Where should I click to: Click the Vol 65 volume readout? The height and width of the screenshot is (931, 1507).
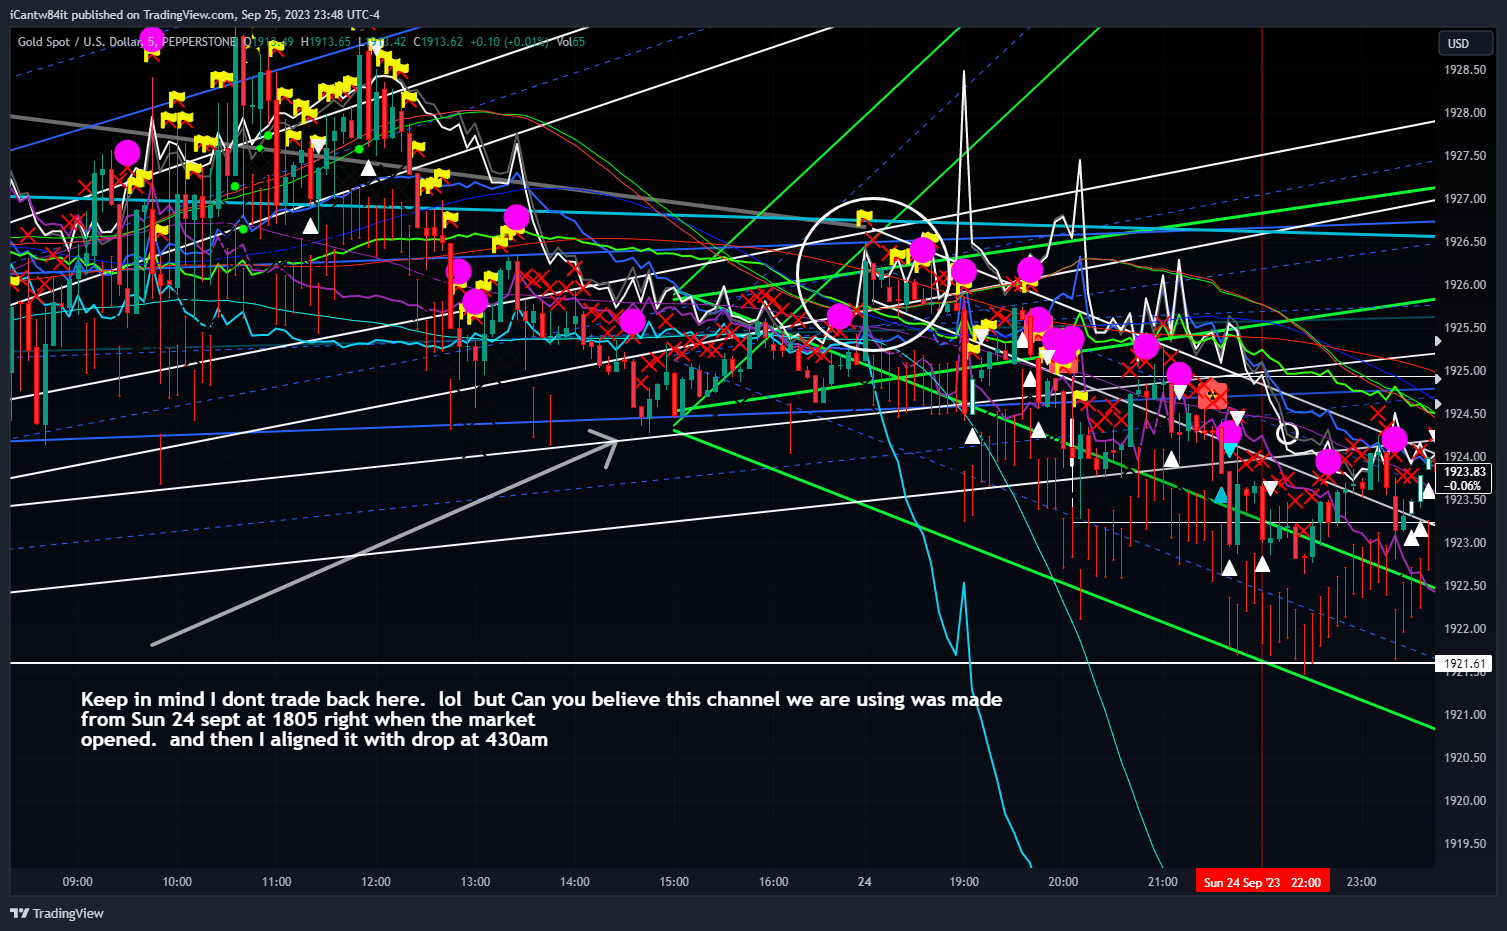tap(571, 42)
